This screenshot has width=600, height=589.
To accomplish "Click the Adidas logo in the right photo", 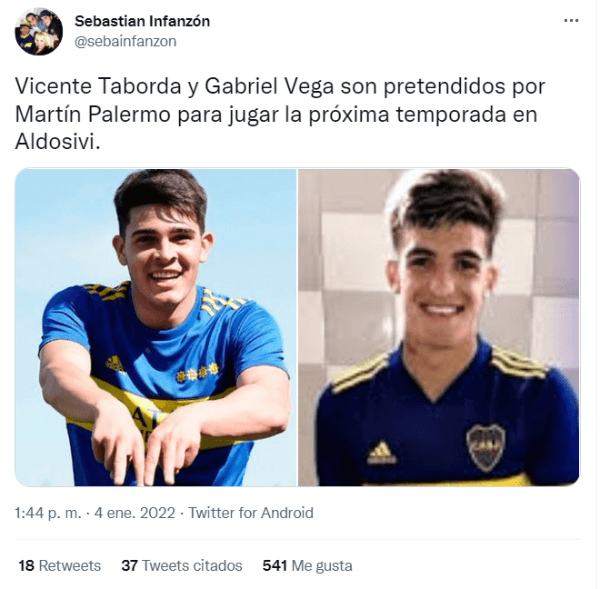I will (381, 453).
